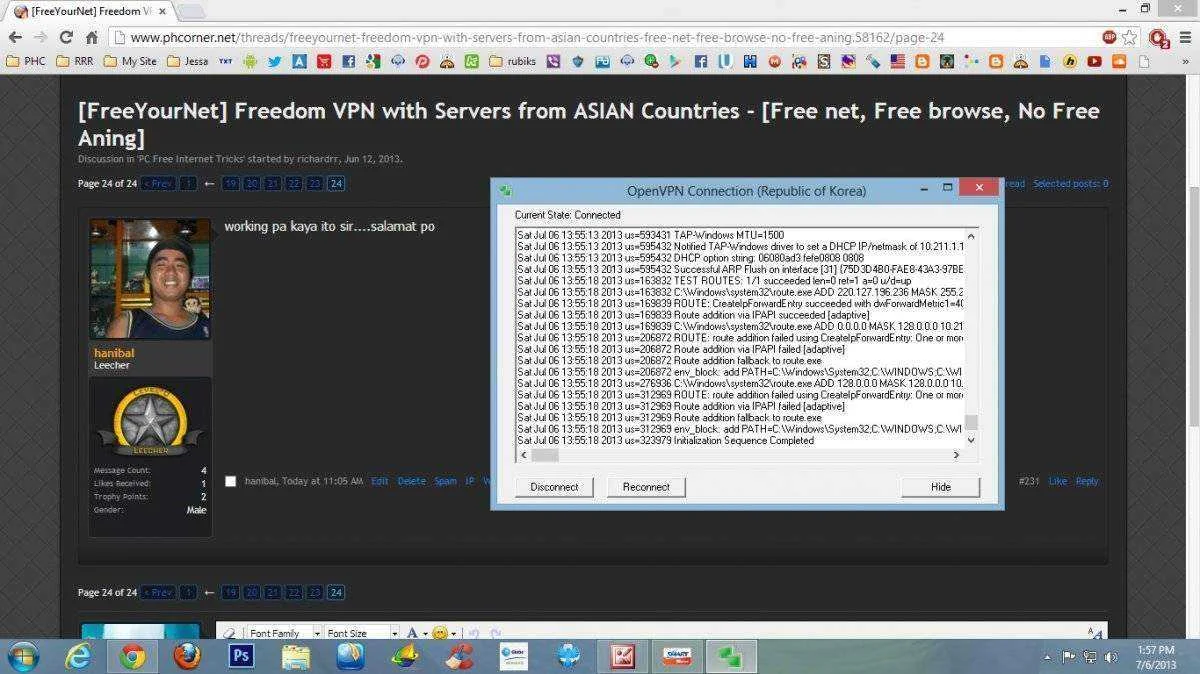Click the Like link on post #231
Screen dimensions: 1200x674
pos(1057,481)
